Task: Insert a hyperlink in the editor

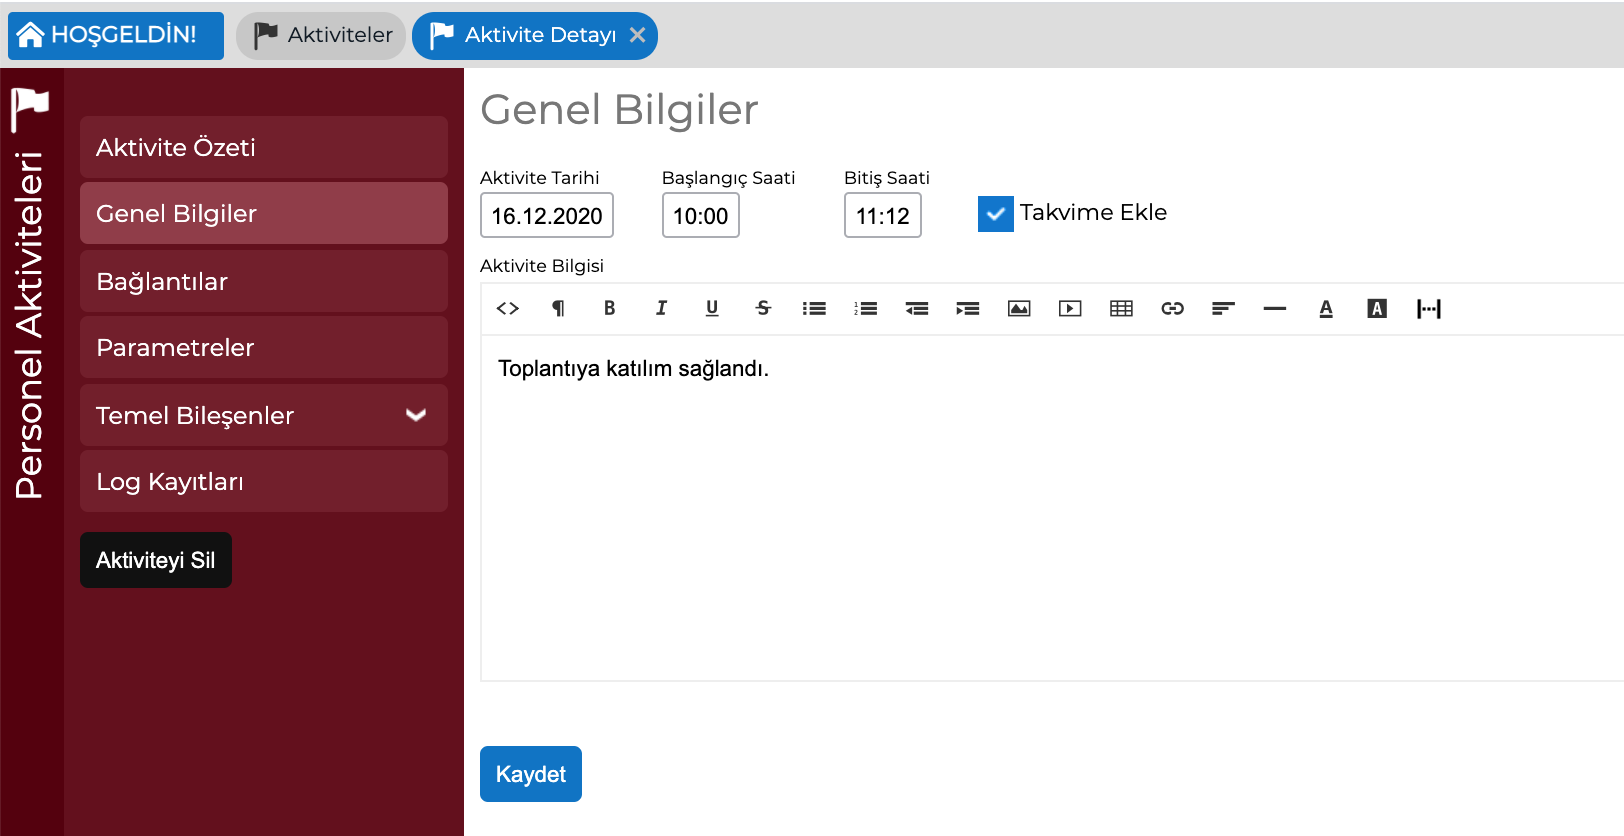Action: [x=1173, y=309]
